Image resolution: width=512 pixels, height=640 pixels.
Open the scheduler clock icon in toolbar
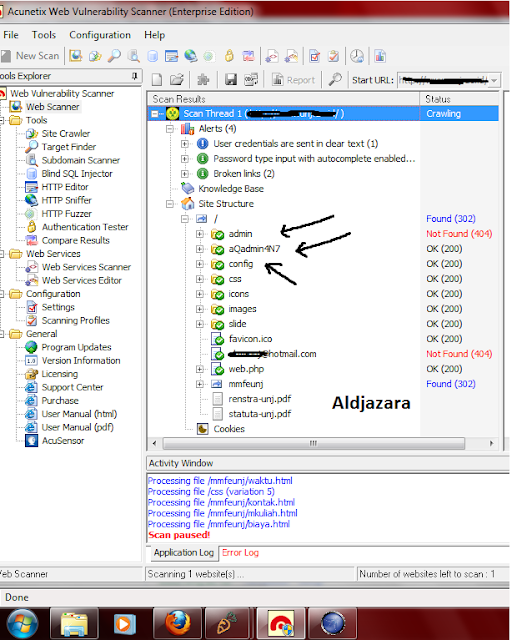tap(357, 56)
